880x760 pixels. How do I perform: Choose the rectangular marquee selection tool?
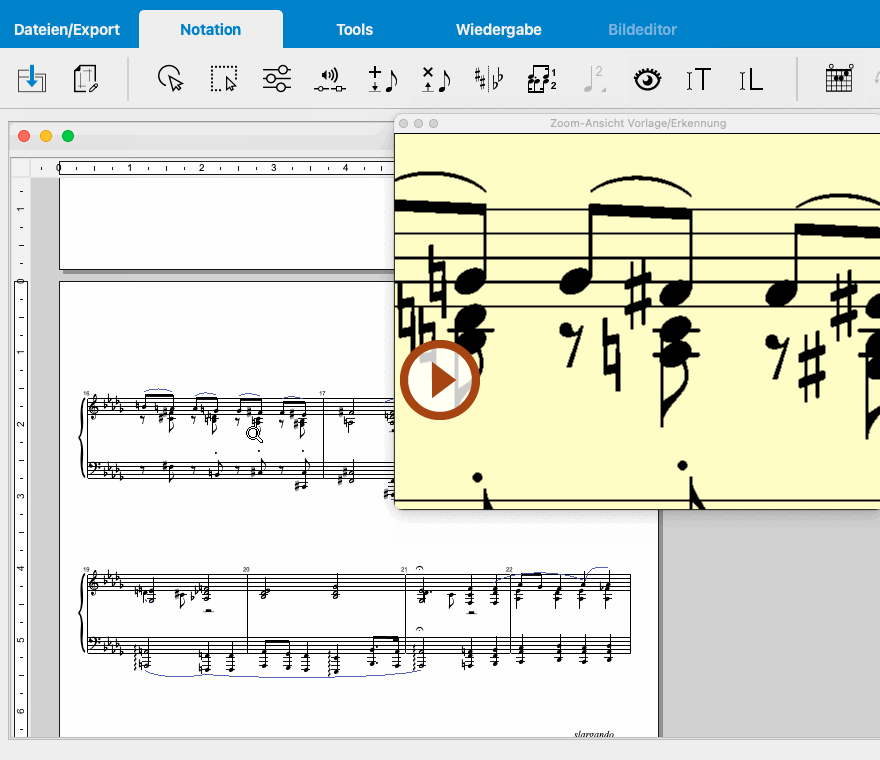(224, 79)
